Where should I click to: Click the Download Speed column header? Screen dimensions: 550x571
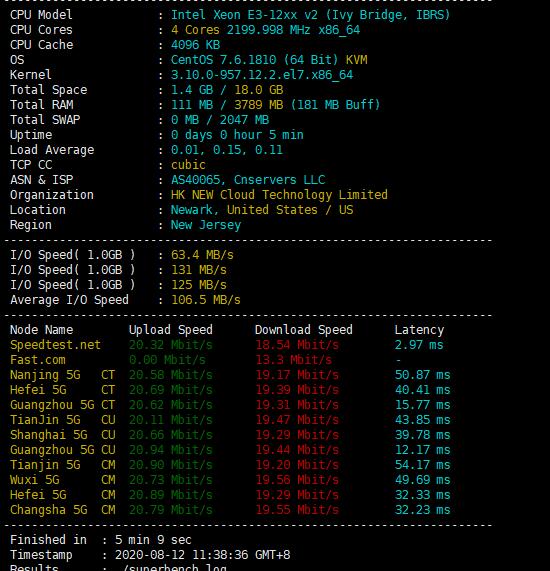pyautogui.click(x=304, y=330)
